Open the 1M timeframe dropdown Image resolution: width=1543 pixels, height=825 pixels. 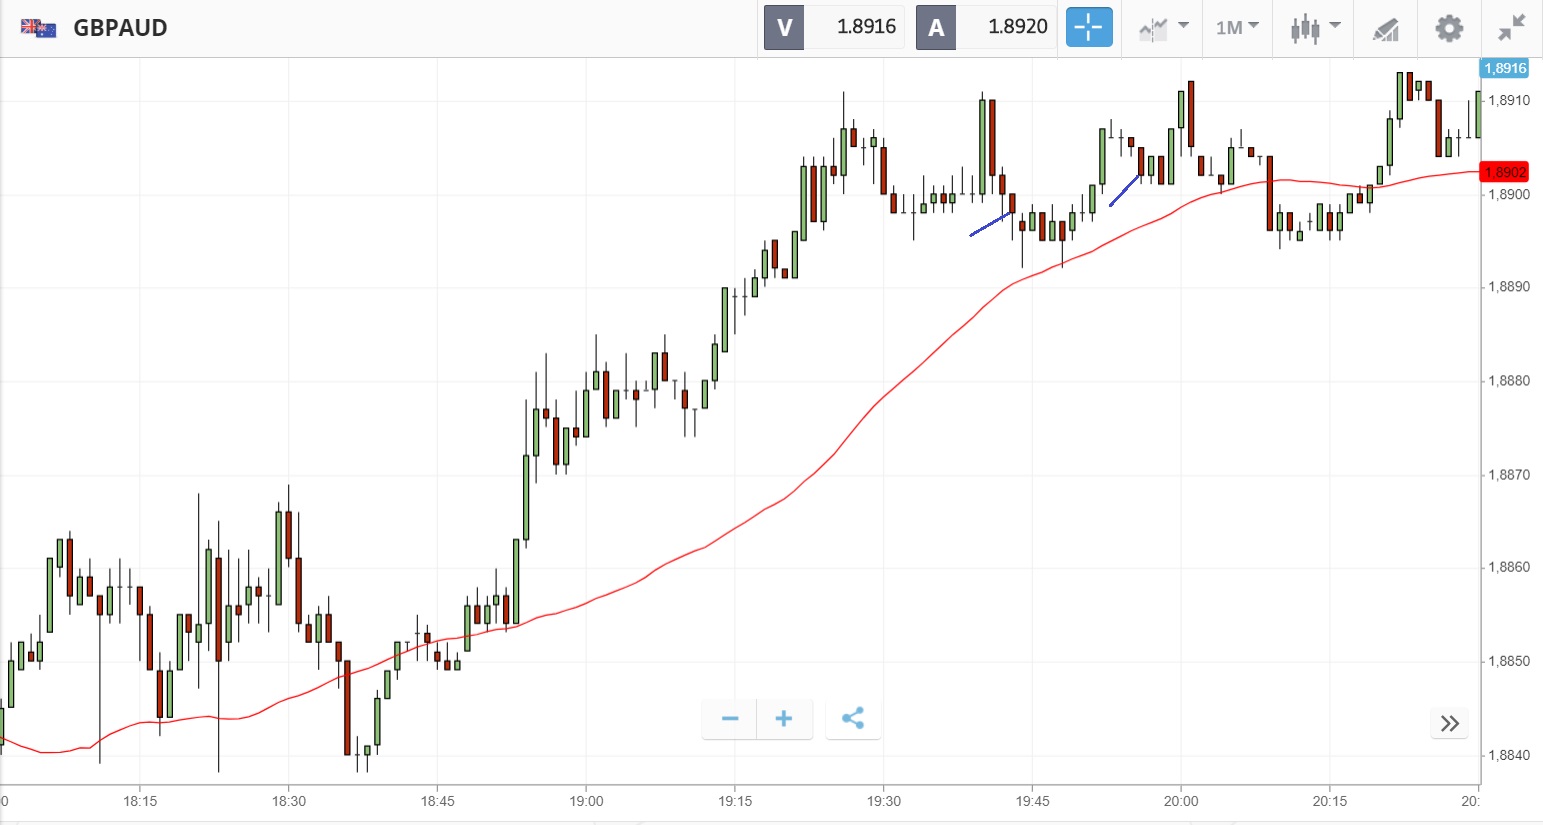(x=1237, y=27)
